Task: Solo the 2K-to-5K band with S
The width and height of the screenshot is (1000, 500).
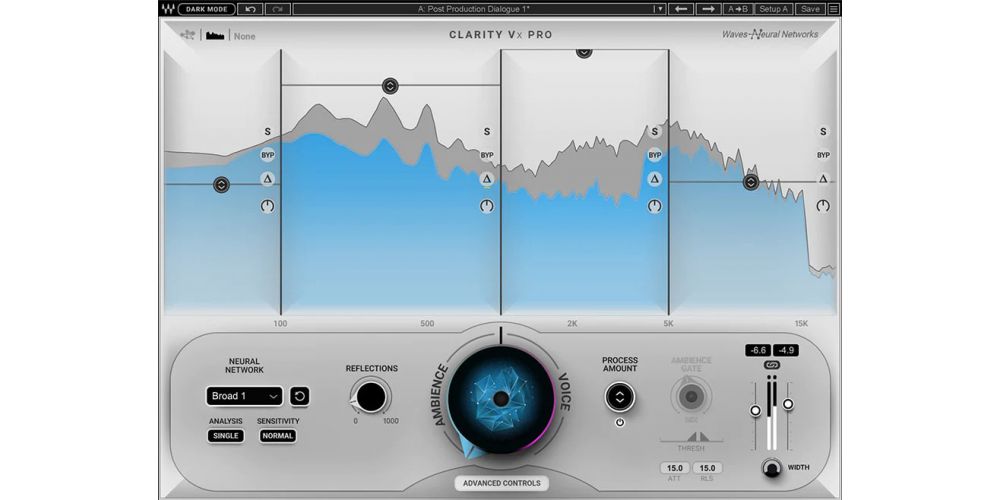Action: click(654, 132)
